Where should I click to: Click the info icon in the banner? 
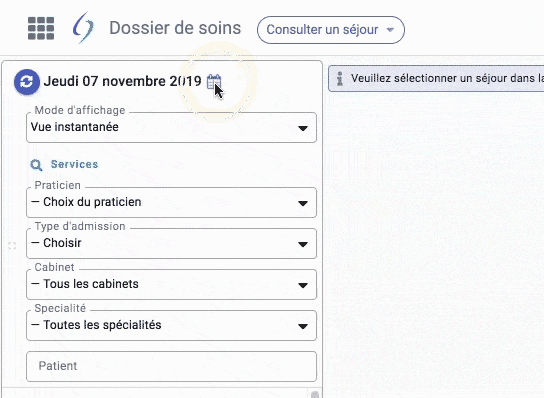click(x=340, y=78)
